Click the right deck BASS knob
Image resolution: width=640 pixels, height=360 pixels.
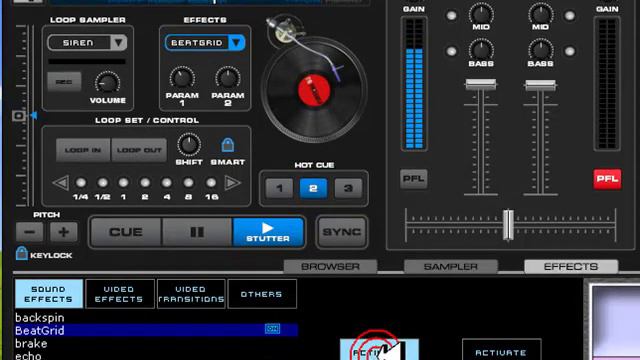point(540,50)
